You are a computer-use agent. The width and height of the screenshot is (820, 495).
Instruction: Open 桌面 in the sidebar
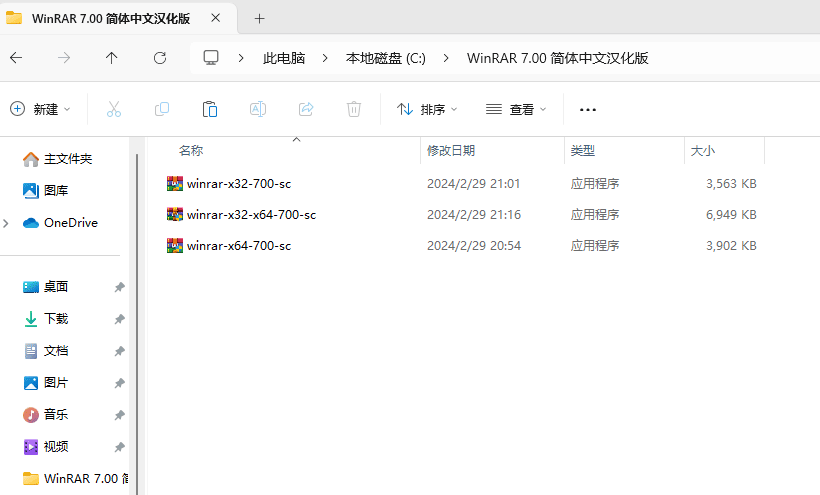pos(45,287)
